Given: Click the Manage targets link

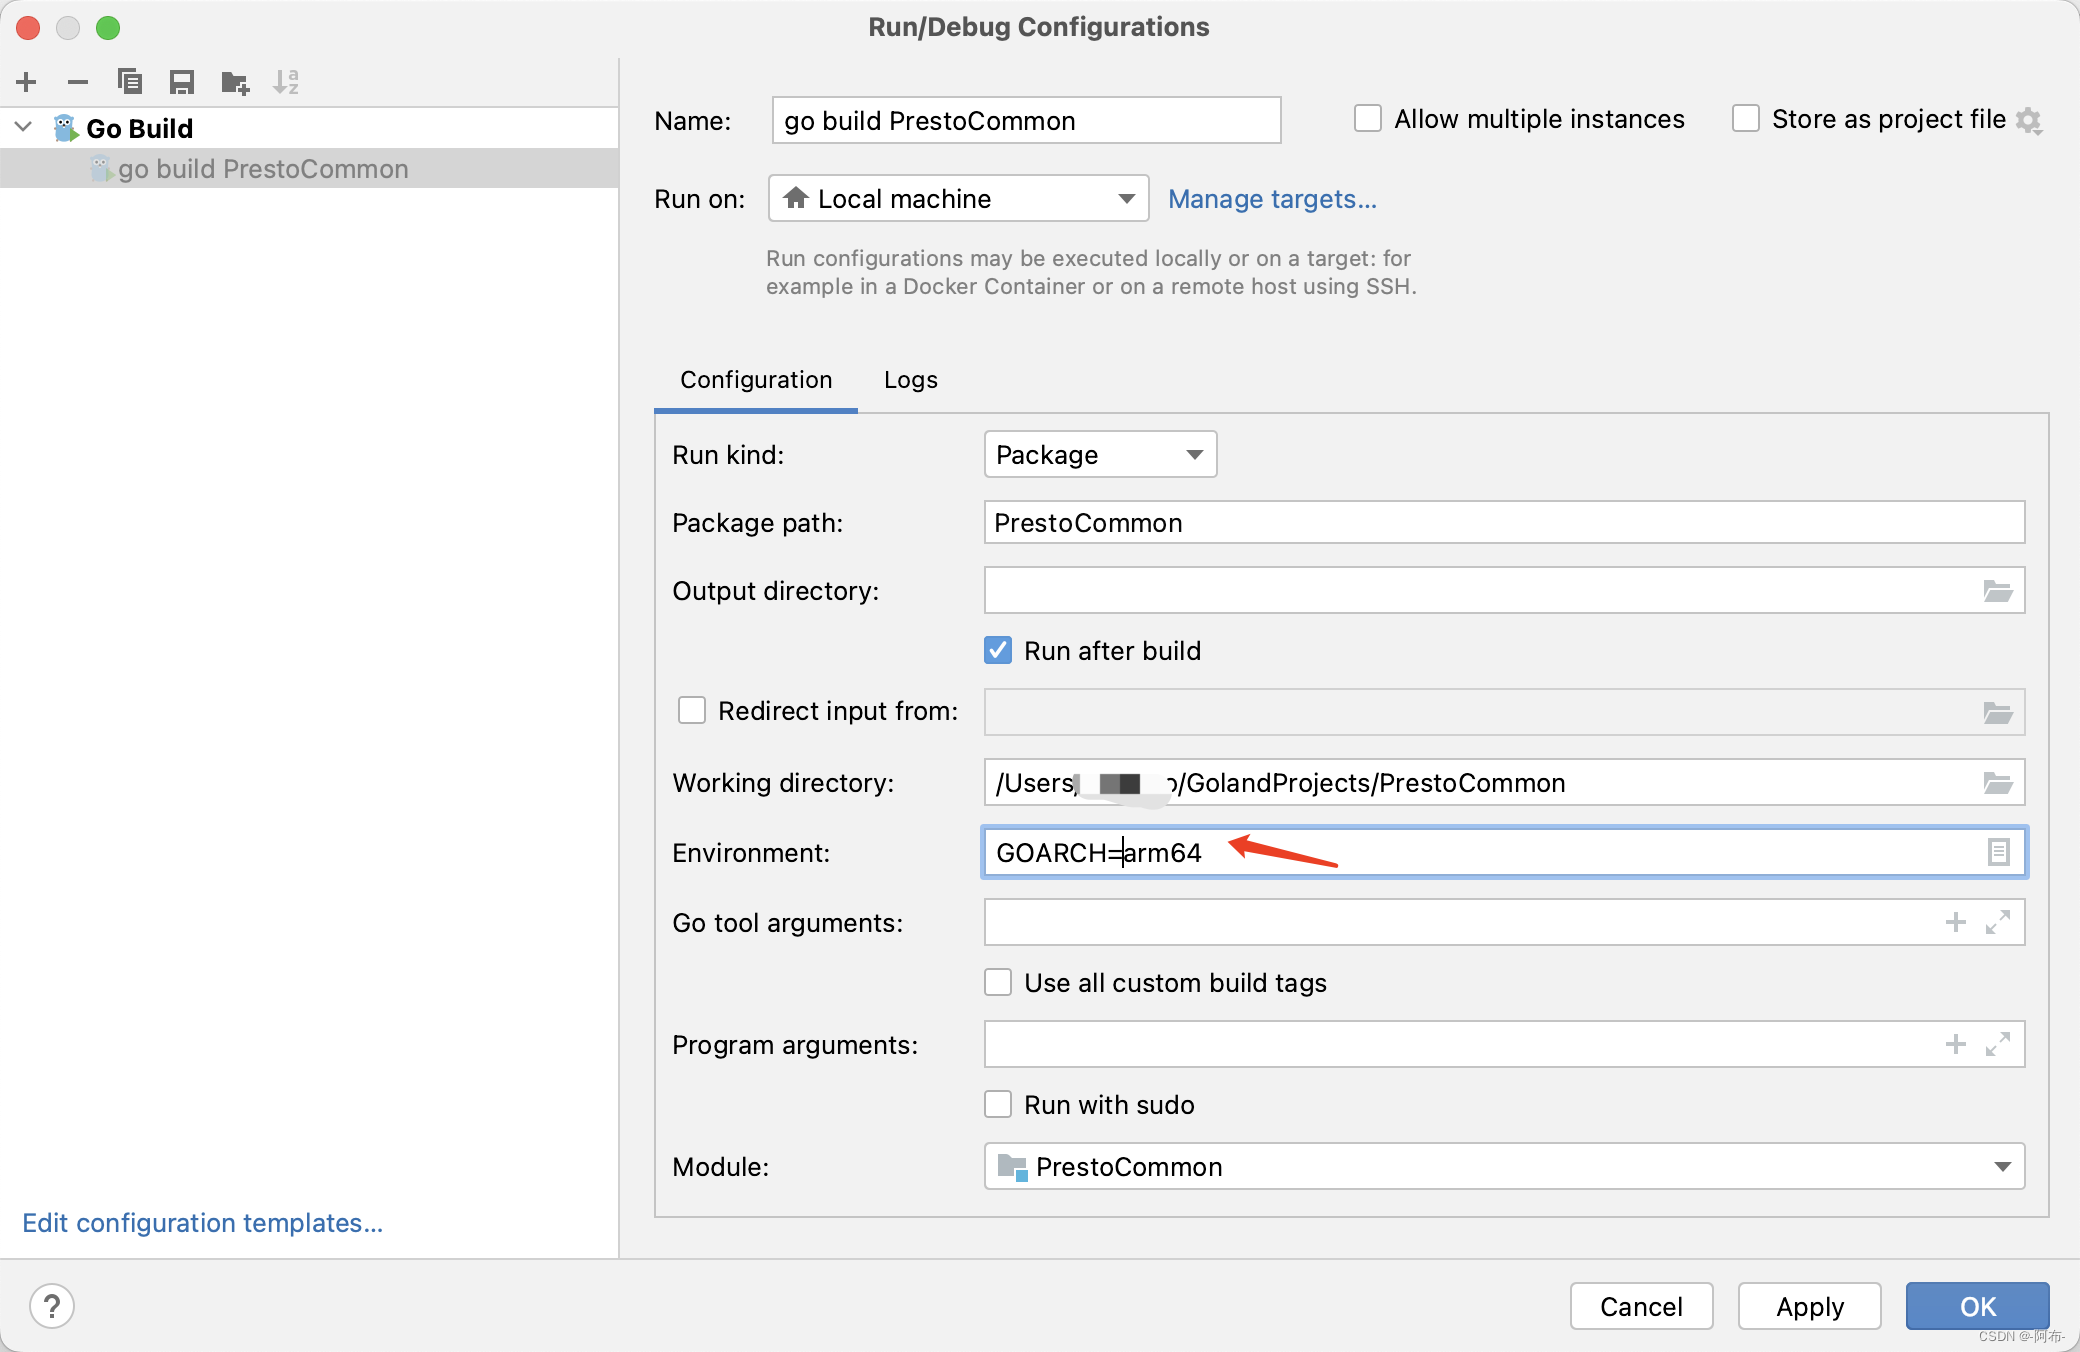Looking at the screenshot, I should click(x=1272, y=199).
